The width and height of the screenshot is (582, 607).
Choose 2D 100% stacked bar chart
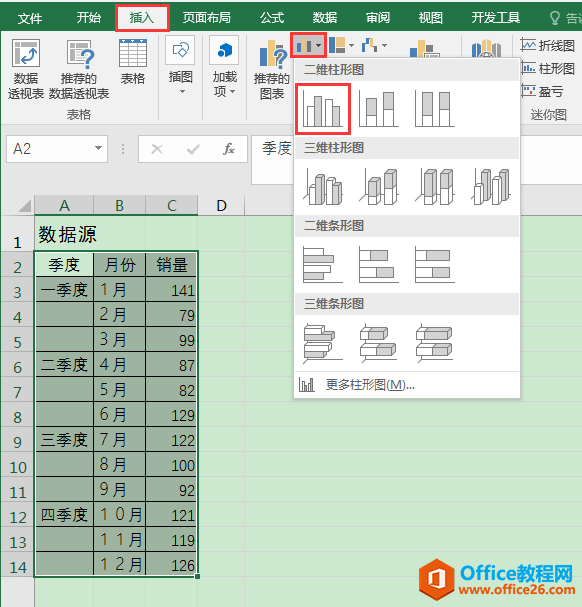click(x=434, y=264)
